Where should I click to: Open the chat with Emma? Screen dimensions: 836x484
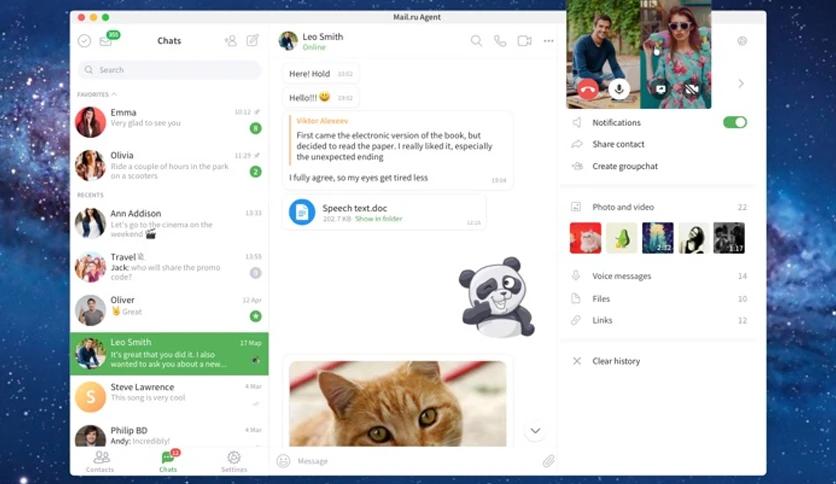[169, 122]
